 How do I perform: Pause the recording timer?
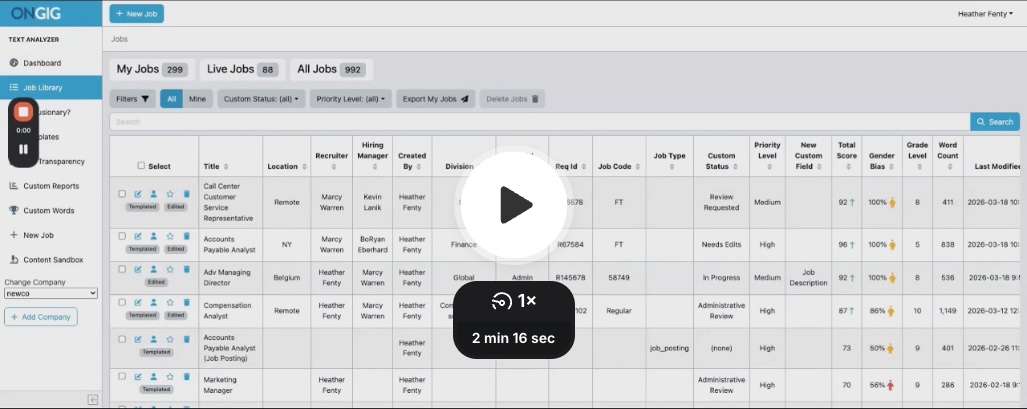click(x=23, y=149)
